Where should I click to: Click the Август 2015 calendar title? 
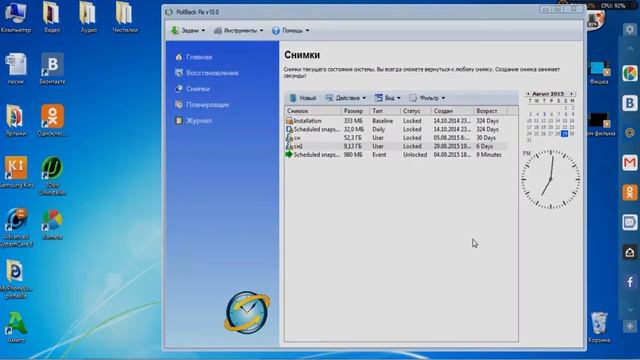coord(548,94)
